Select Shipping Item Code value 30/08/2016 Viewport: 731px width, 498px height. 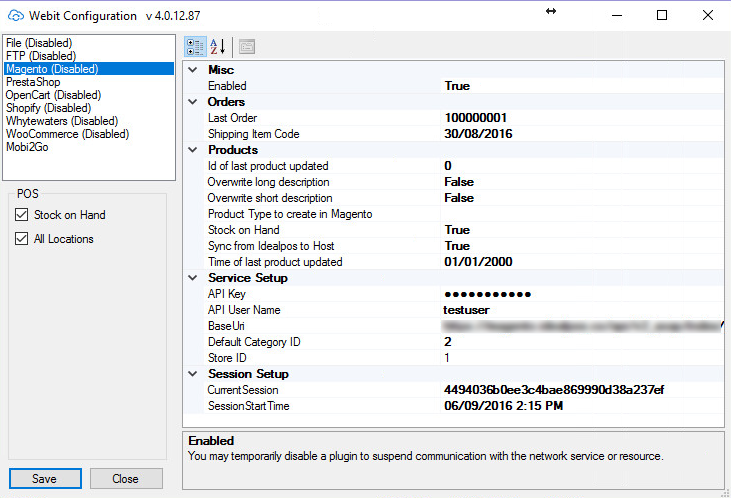[x=582, y=134]
